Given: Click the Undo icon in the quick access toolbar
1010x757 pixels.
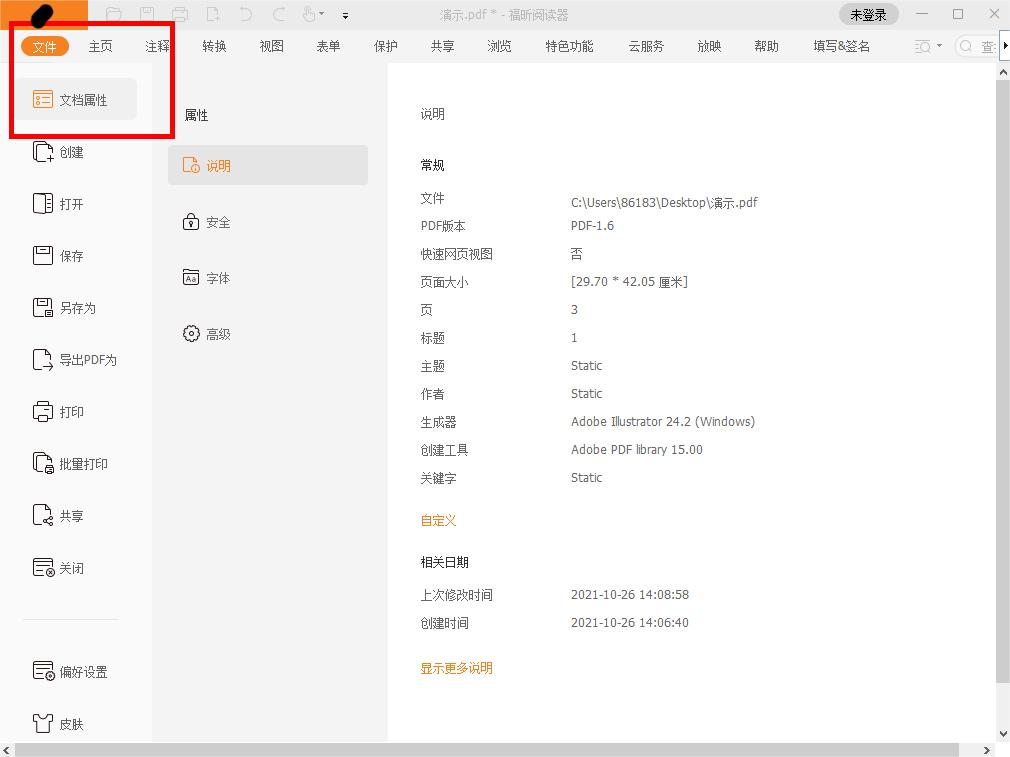Looking at the screenshot, I should (245, 15).
